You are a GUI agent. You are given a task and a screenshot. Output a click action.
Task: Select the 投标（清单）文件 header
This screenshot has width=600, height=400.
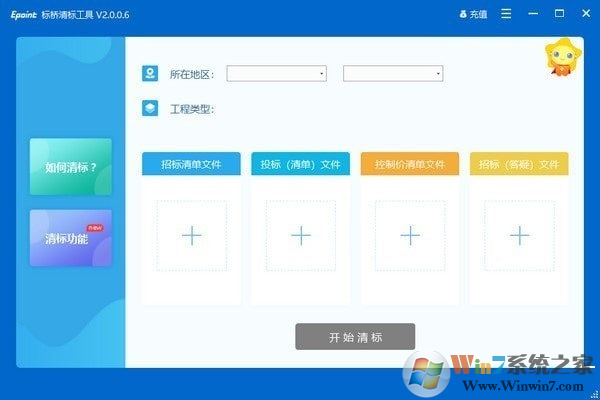[300, 164]
